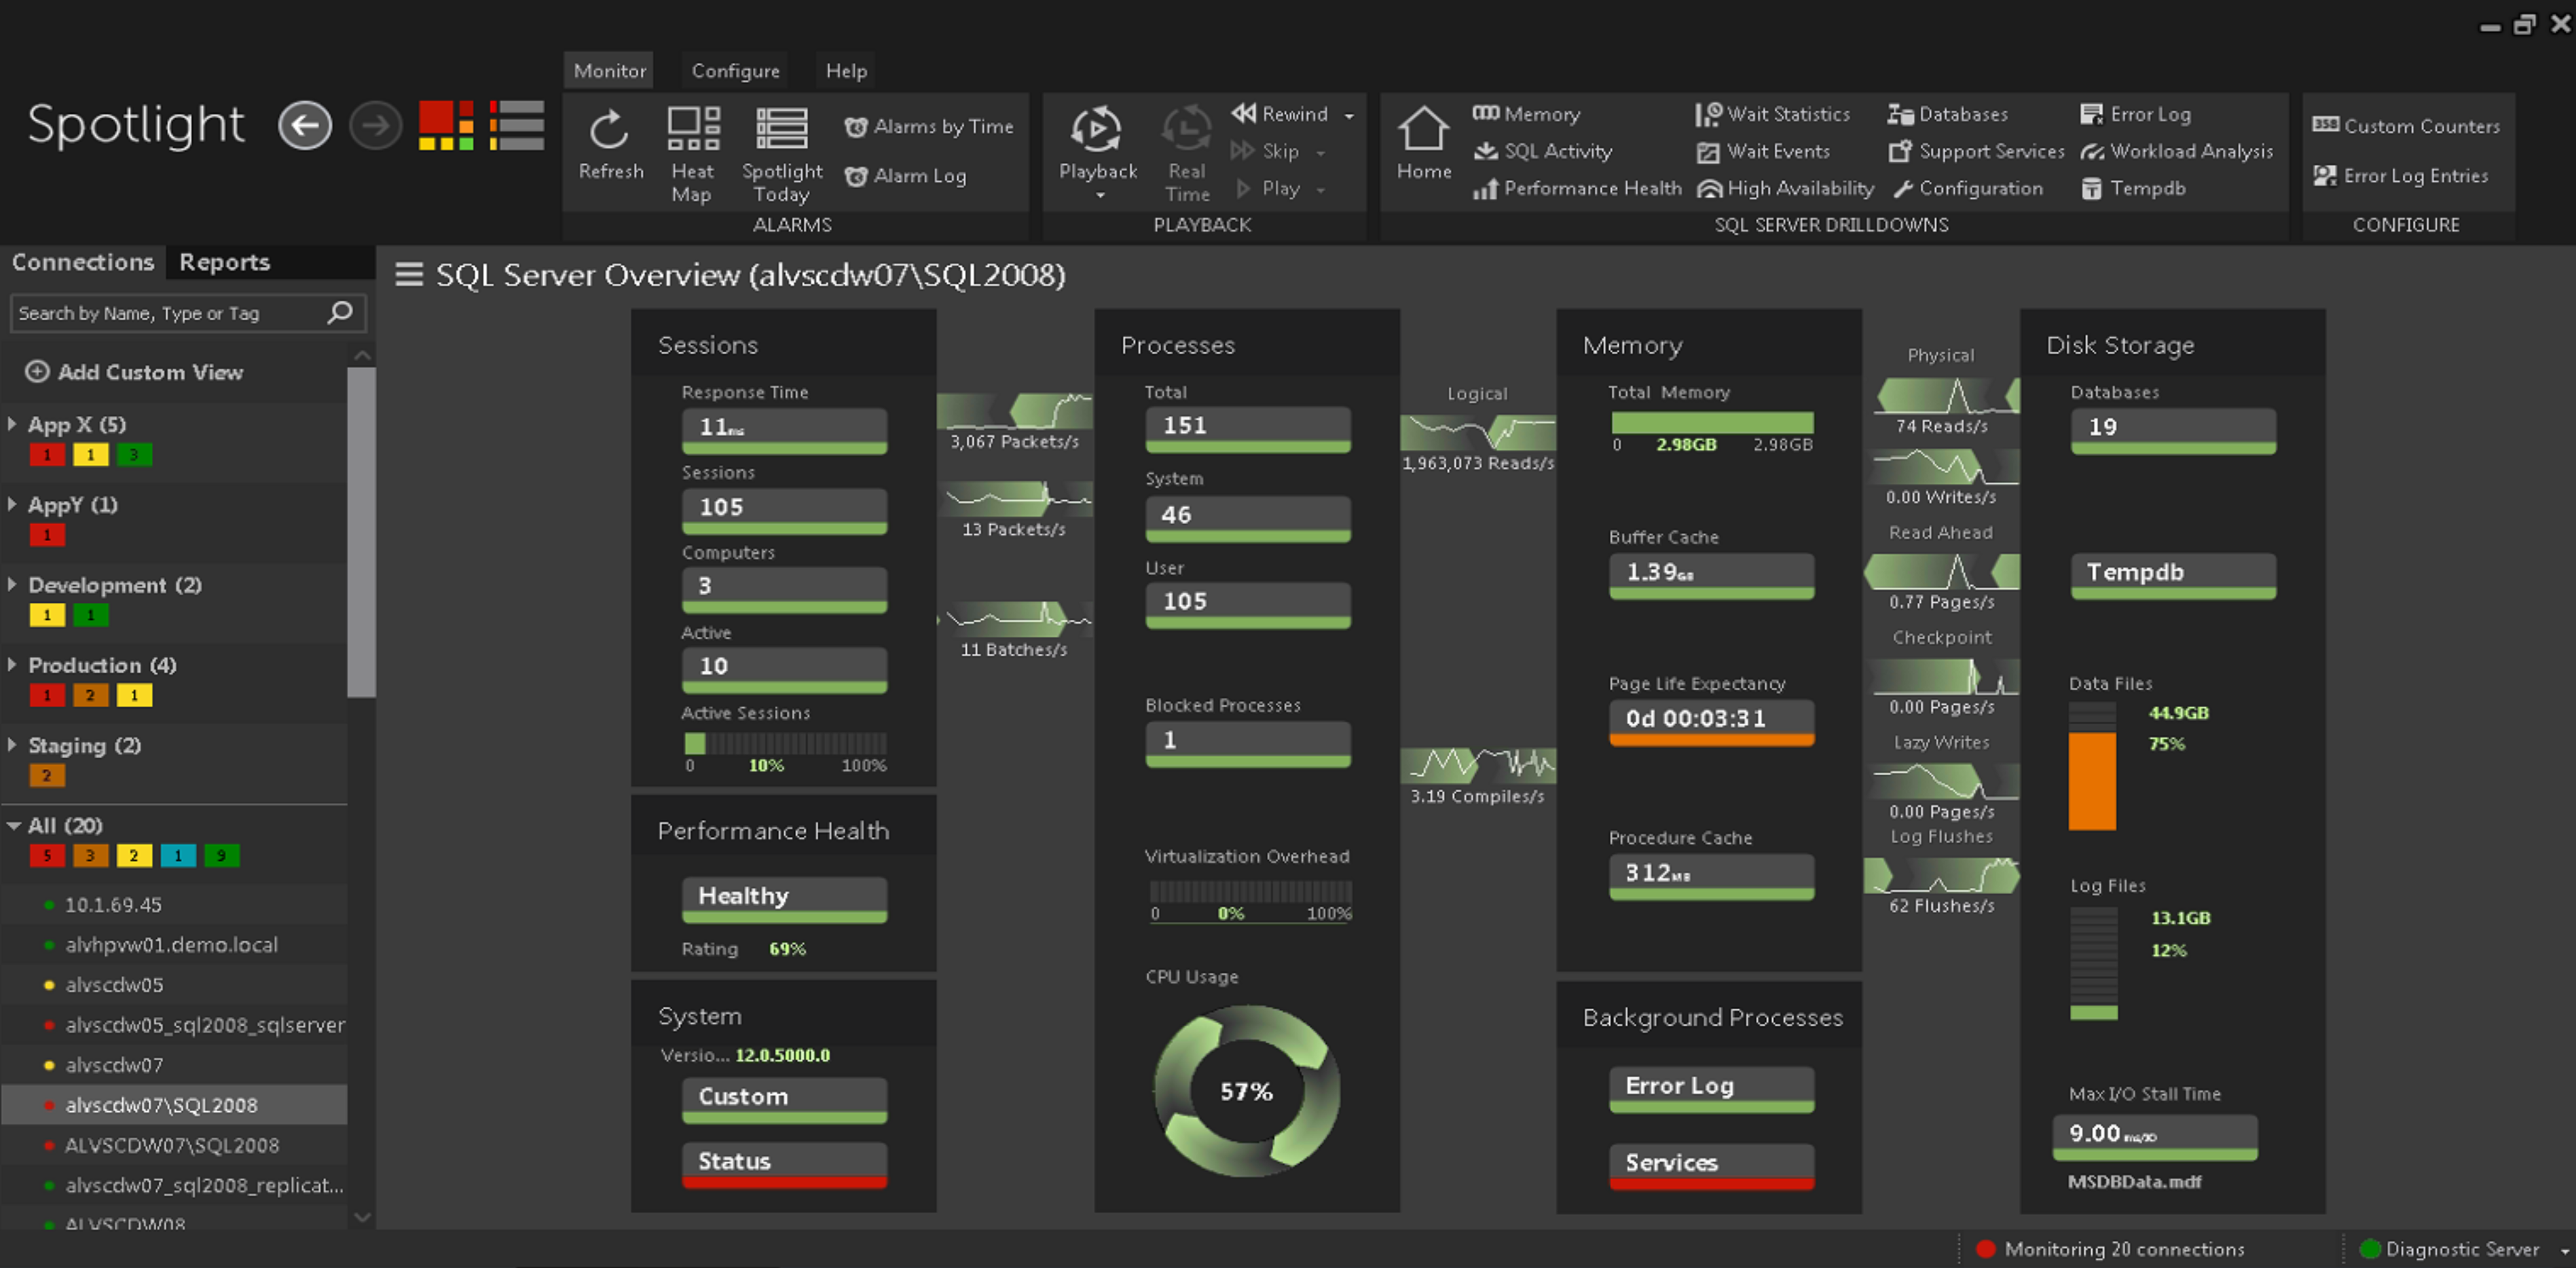The height and width of the screenshot is (1268, 2576).
Task: Switch to the red tile view icon
Action: click(446, 125)
